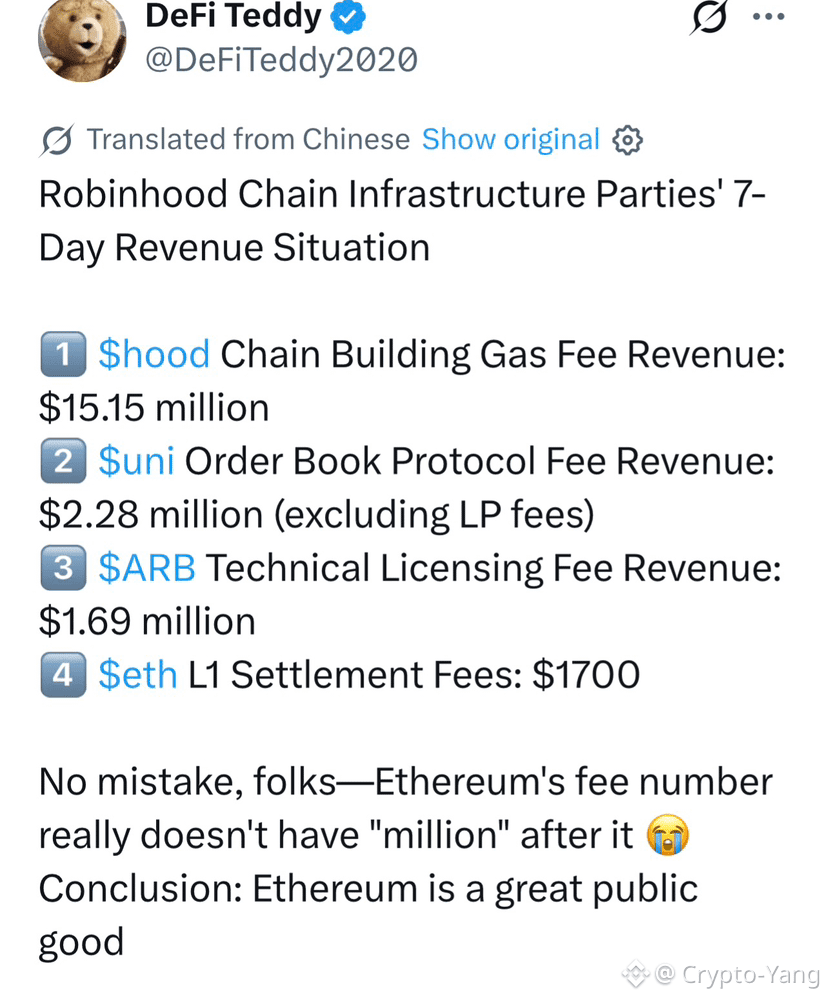Click the number 1 keycap emoji
The image size is (828, 999).
coord(63,354)
